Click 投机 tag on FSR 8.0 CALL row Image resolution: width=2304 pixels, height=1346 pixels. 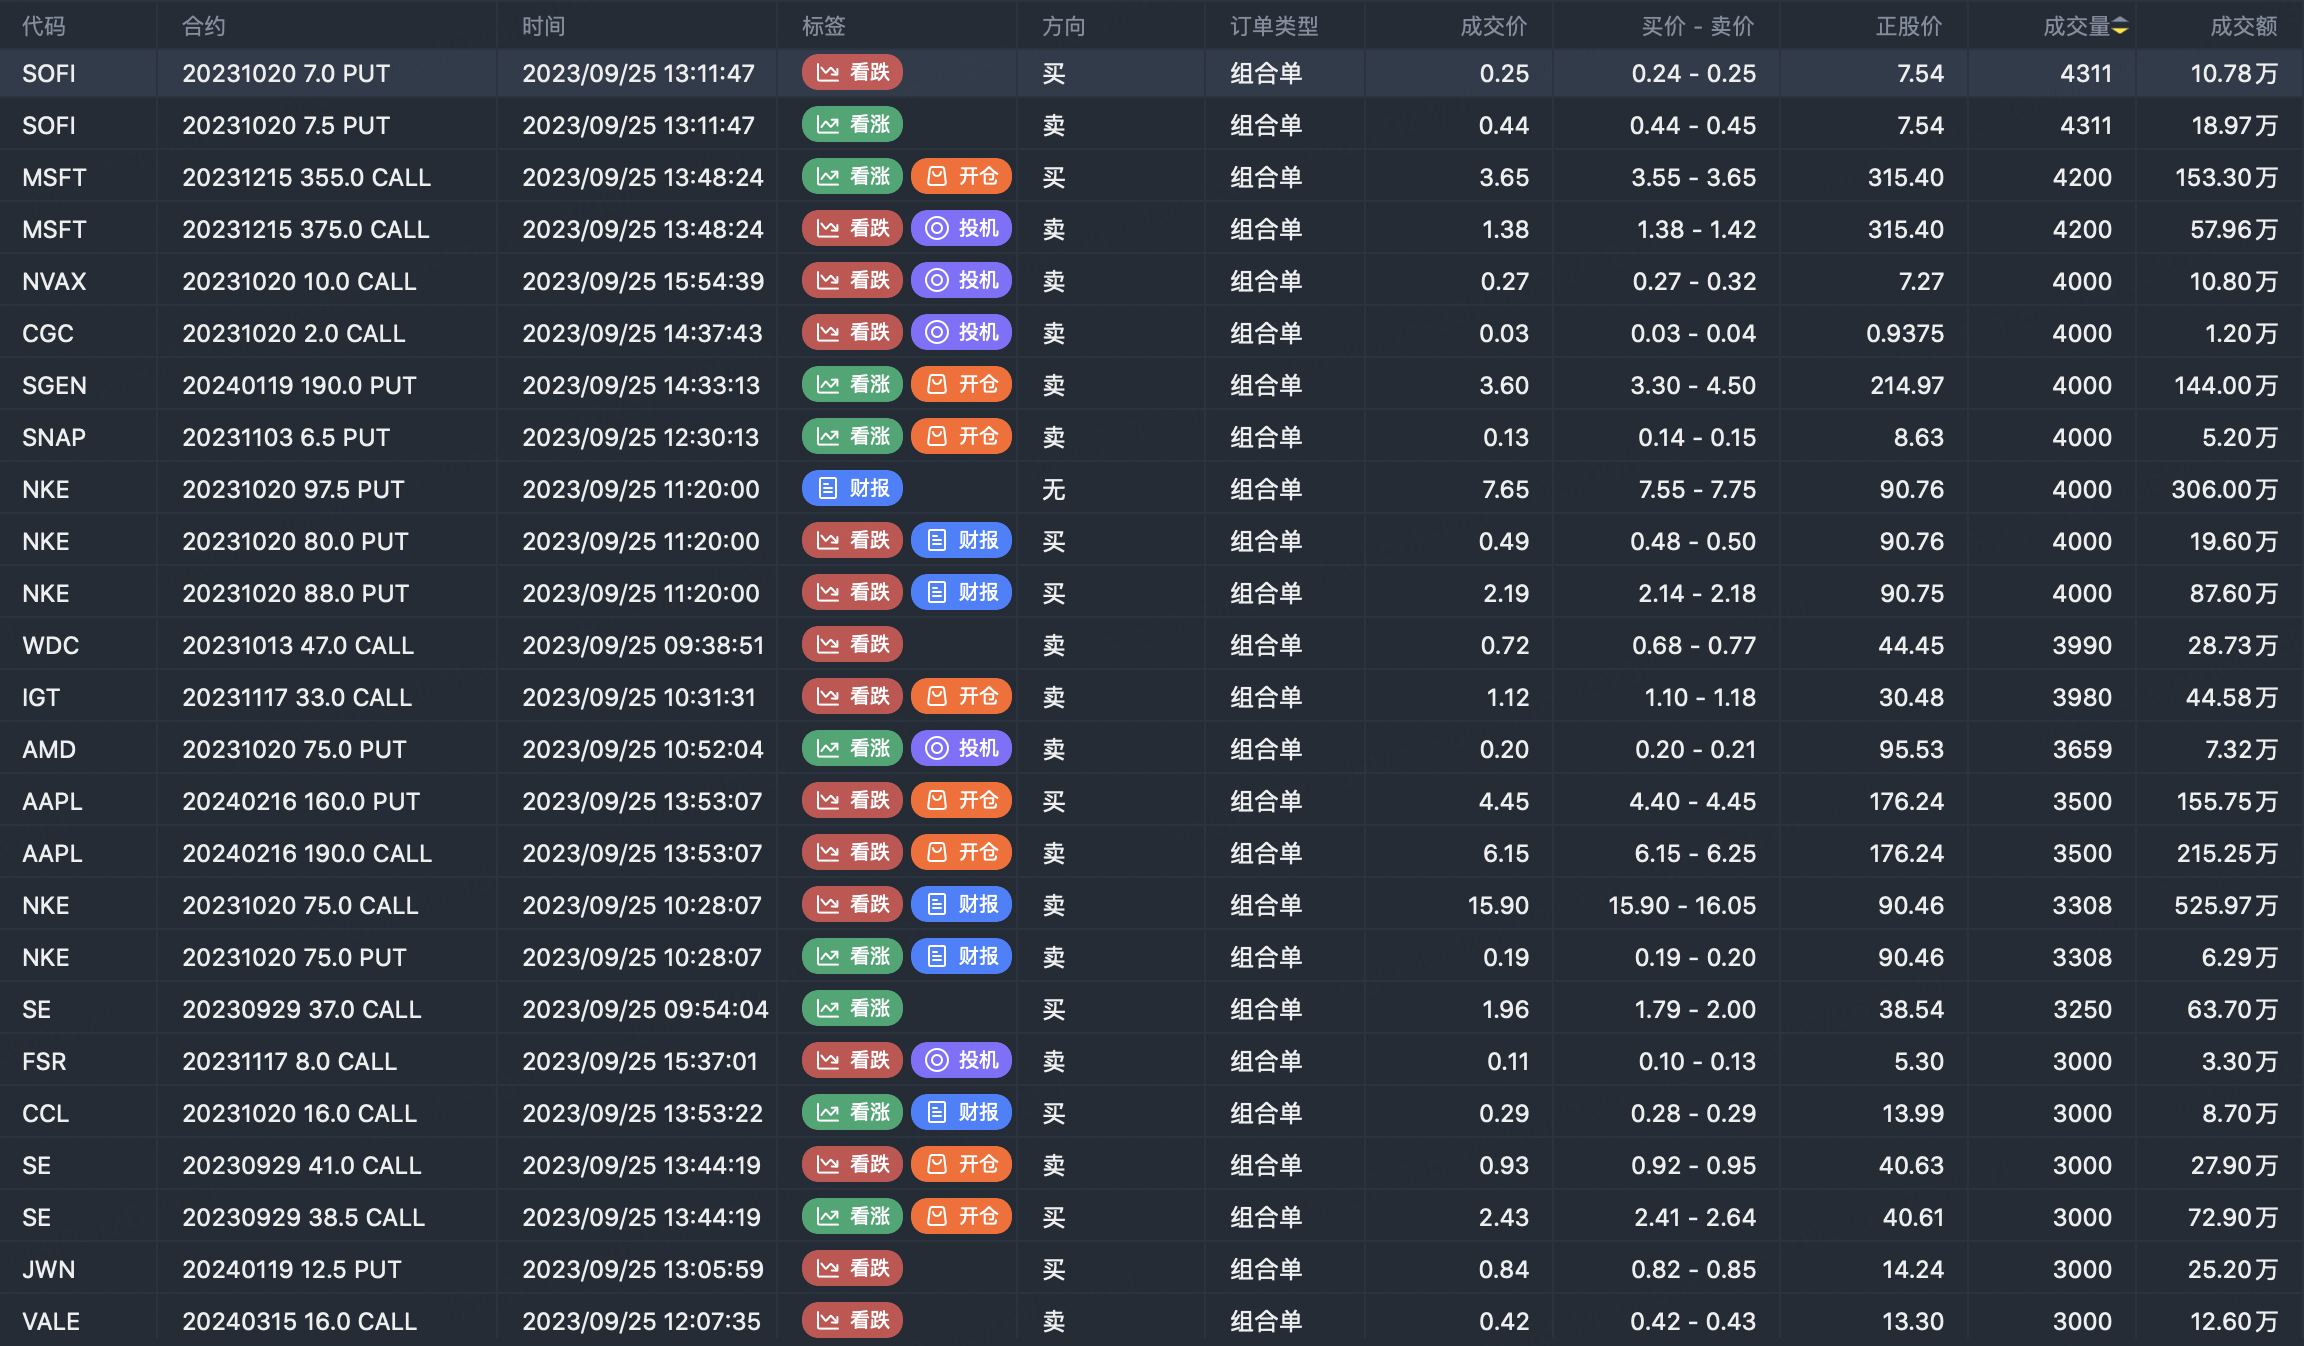(962, 1061)
